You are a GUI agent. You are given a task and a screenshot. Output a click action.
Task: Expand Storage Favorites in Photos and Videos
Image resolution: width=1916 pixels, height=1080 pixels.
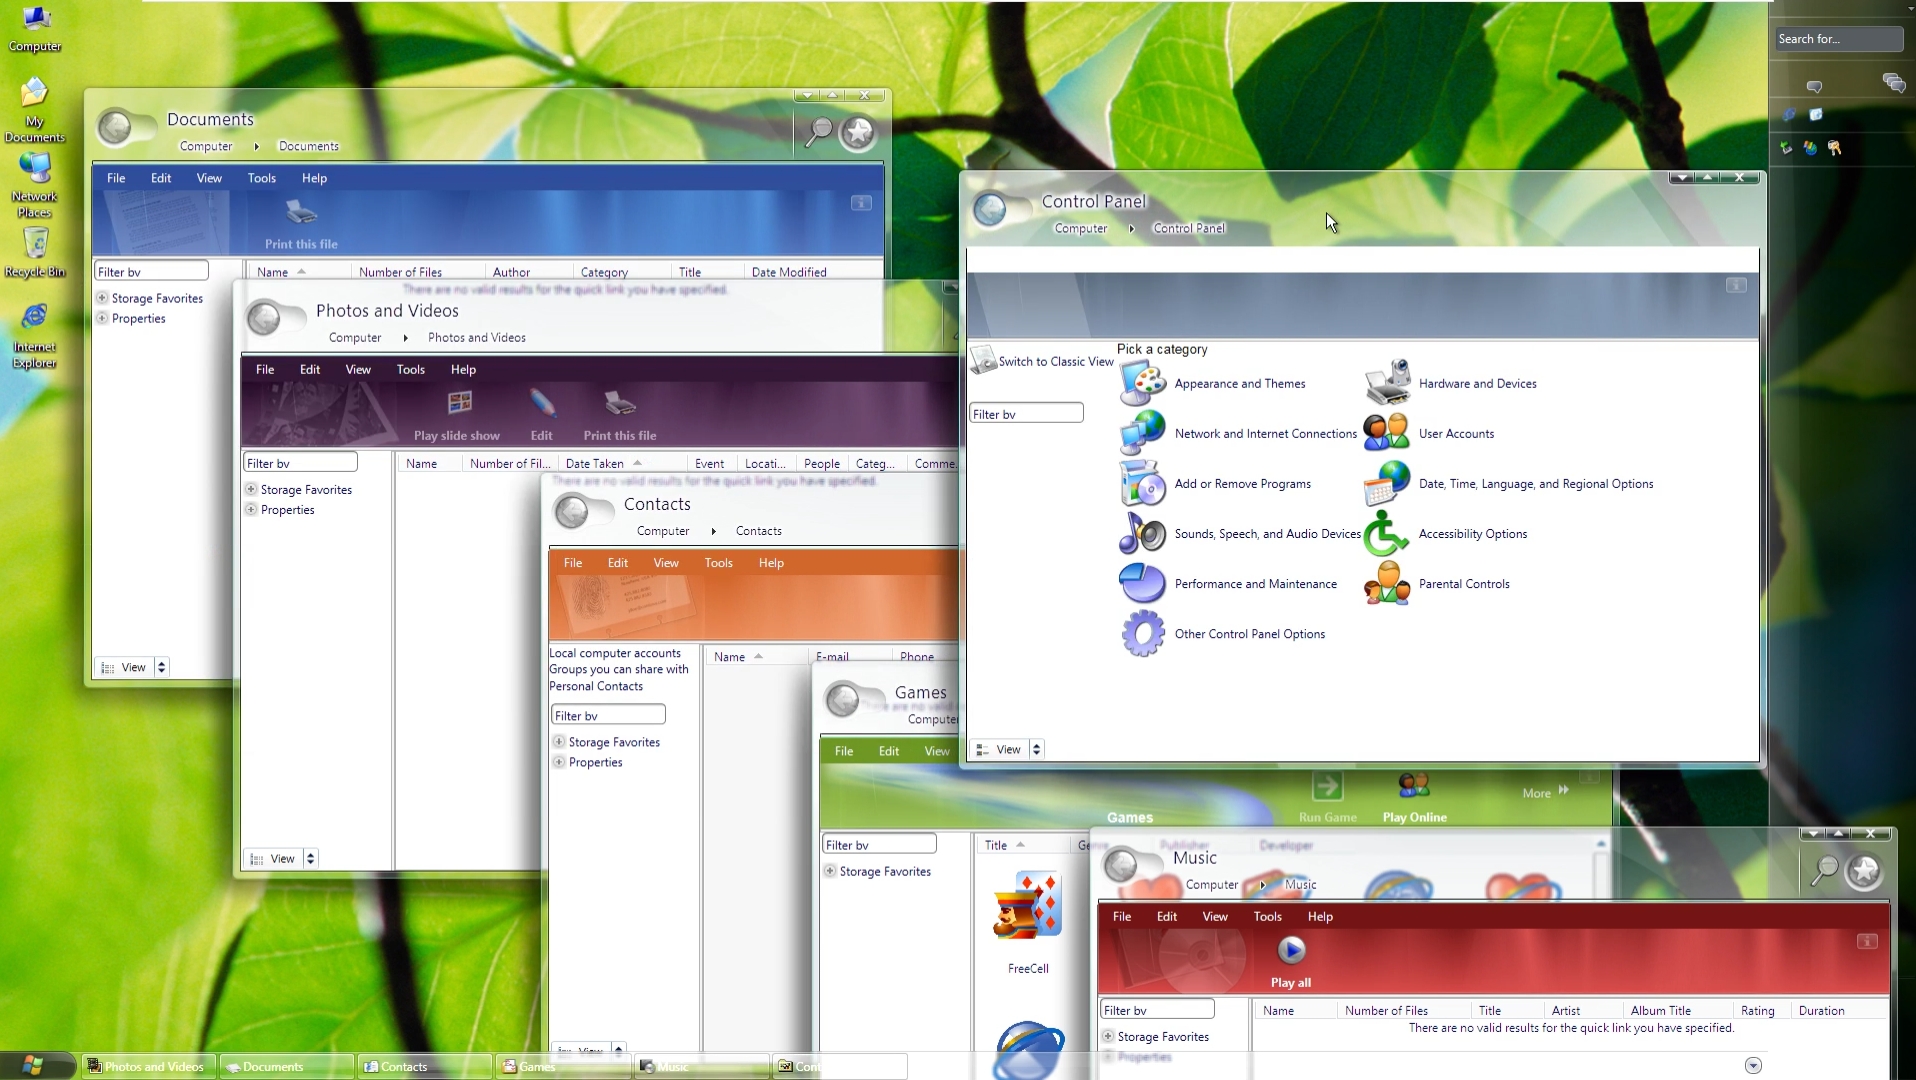pyautogui.click(x=251, y=489)
